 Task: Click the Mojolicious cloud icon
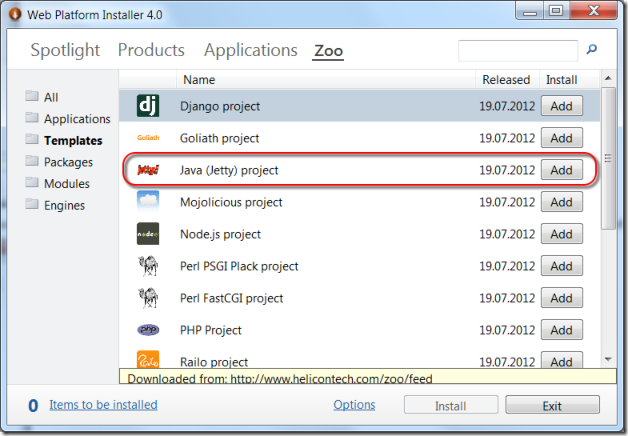click(x=147, y=202)
